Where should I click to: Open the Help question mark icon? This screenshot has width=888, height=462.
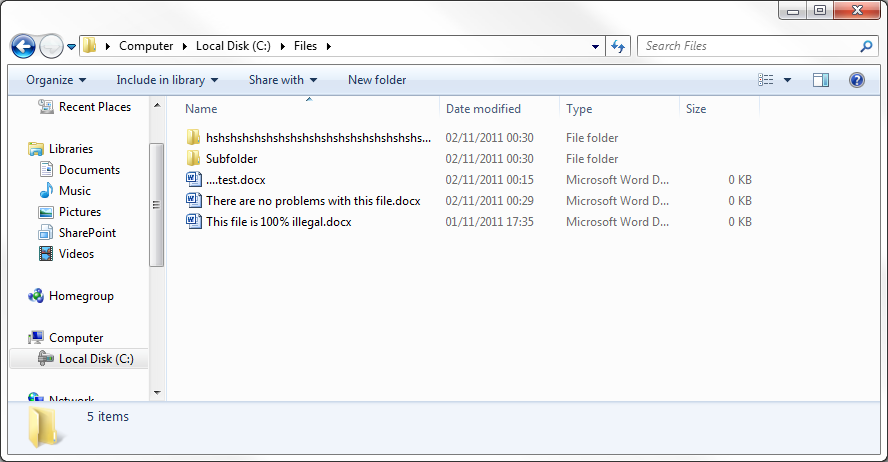pos(857,80)
